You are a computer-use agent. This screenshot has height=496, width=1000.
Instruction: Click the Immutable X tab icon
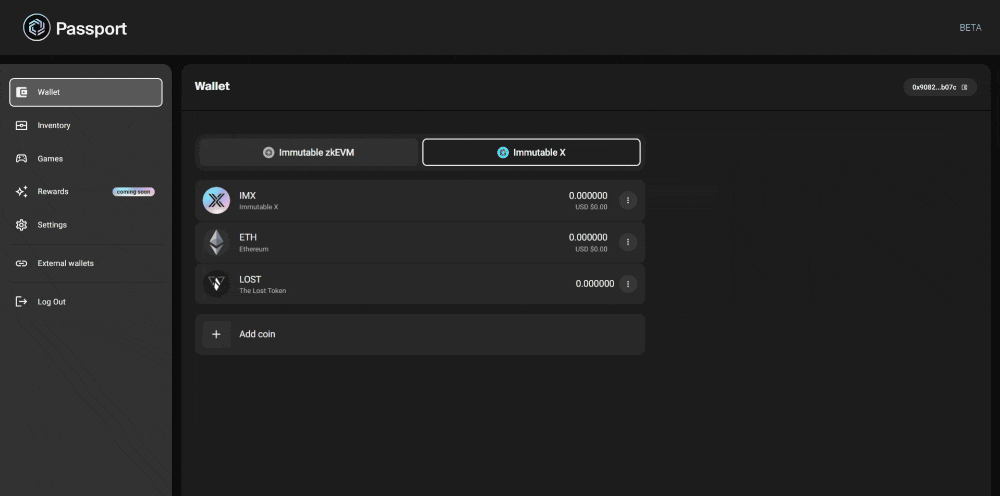point(503,152)
